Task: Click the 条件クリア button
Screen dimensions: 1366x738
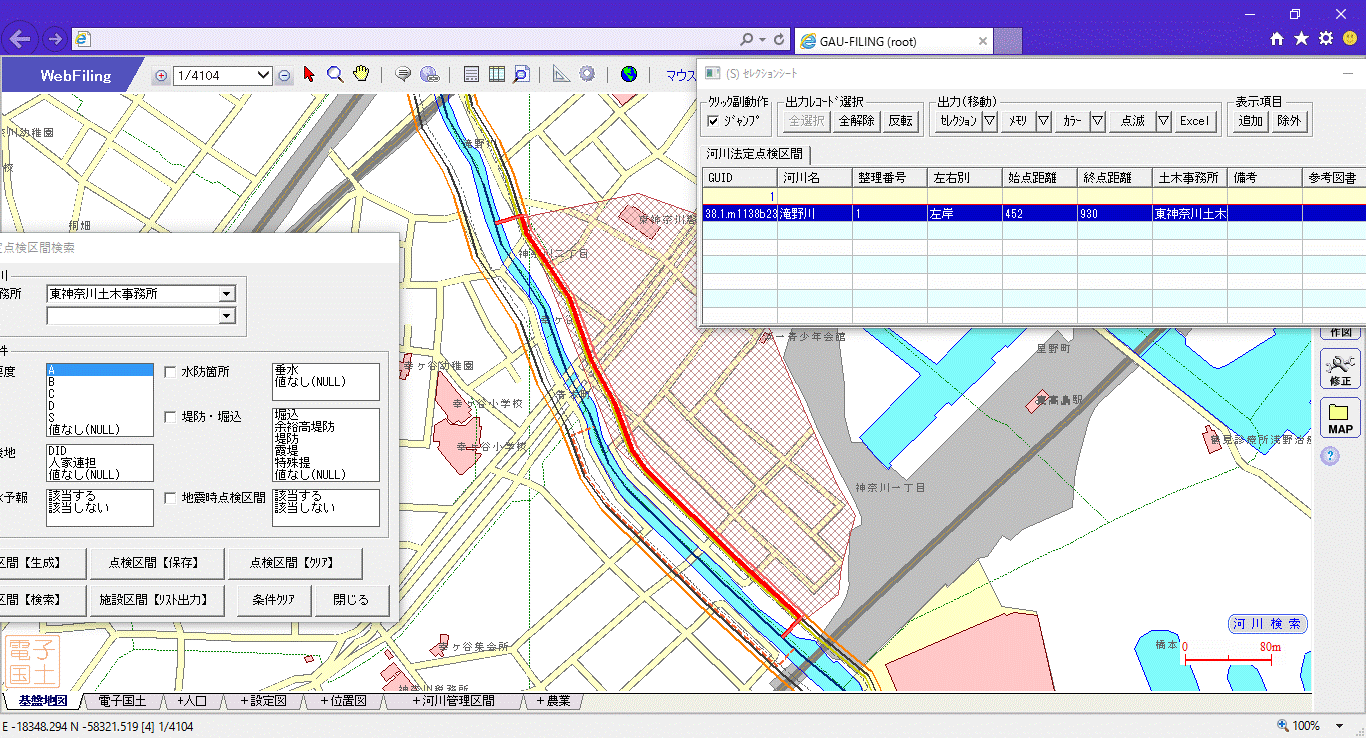Action: [272, 600]
